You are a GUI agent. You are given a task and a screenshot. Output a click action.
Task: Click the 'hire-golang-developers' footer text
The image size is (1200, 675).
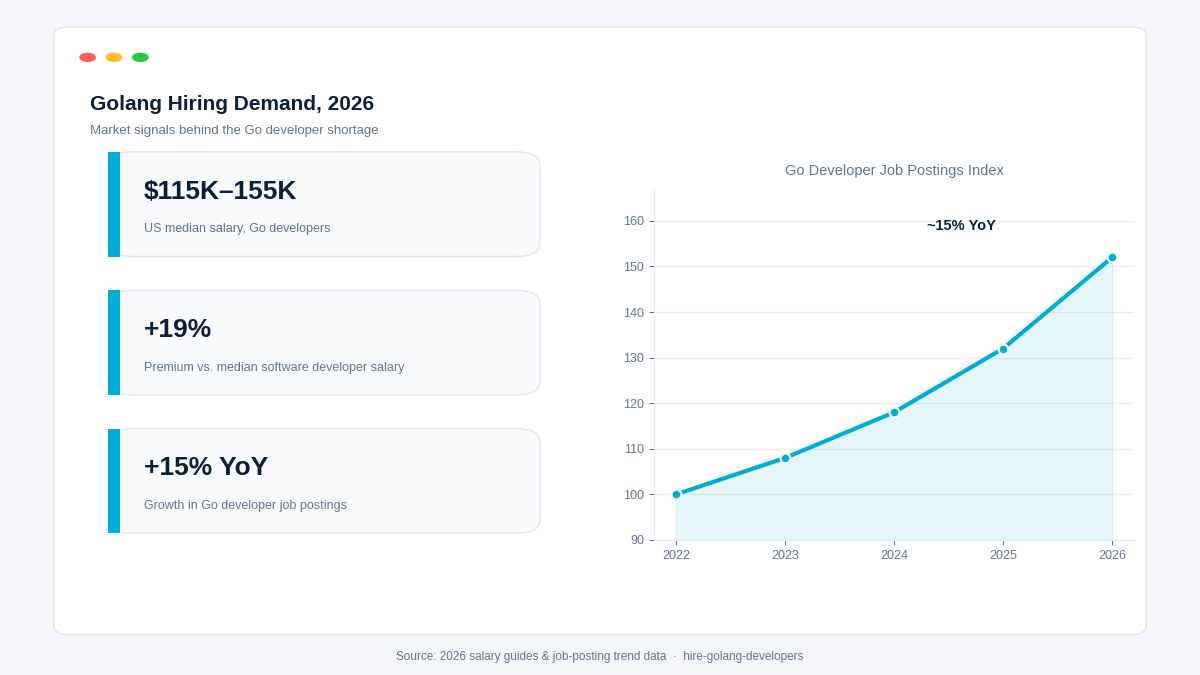point(743,656)
